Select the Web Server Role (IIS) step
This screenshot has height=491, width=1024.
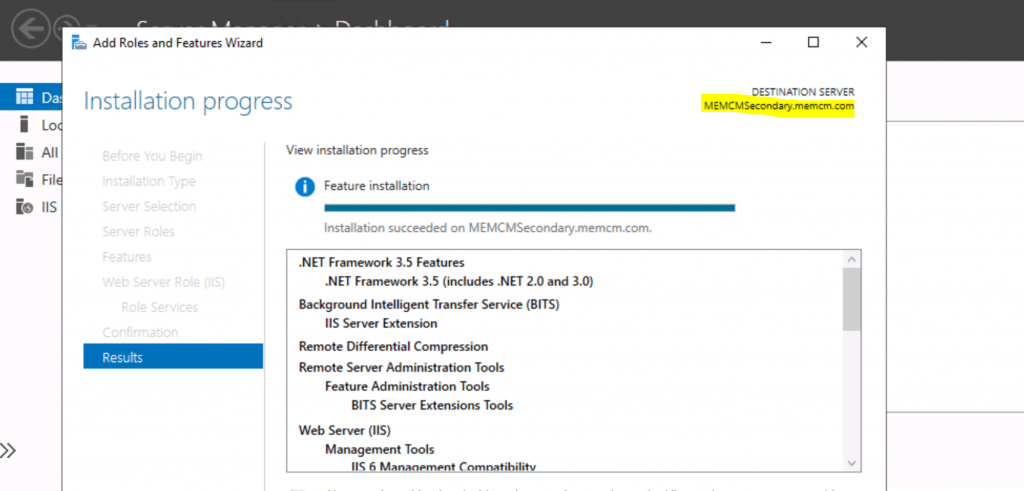point(164,282)
